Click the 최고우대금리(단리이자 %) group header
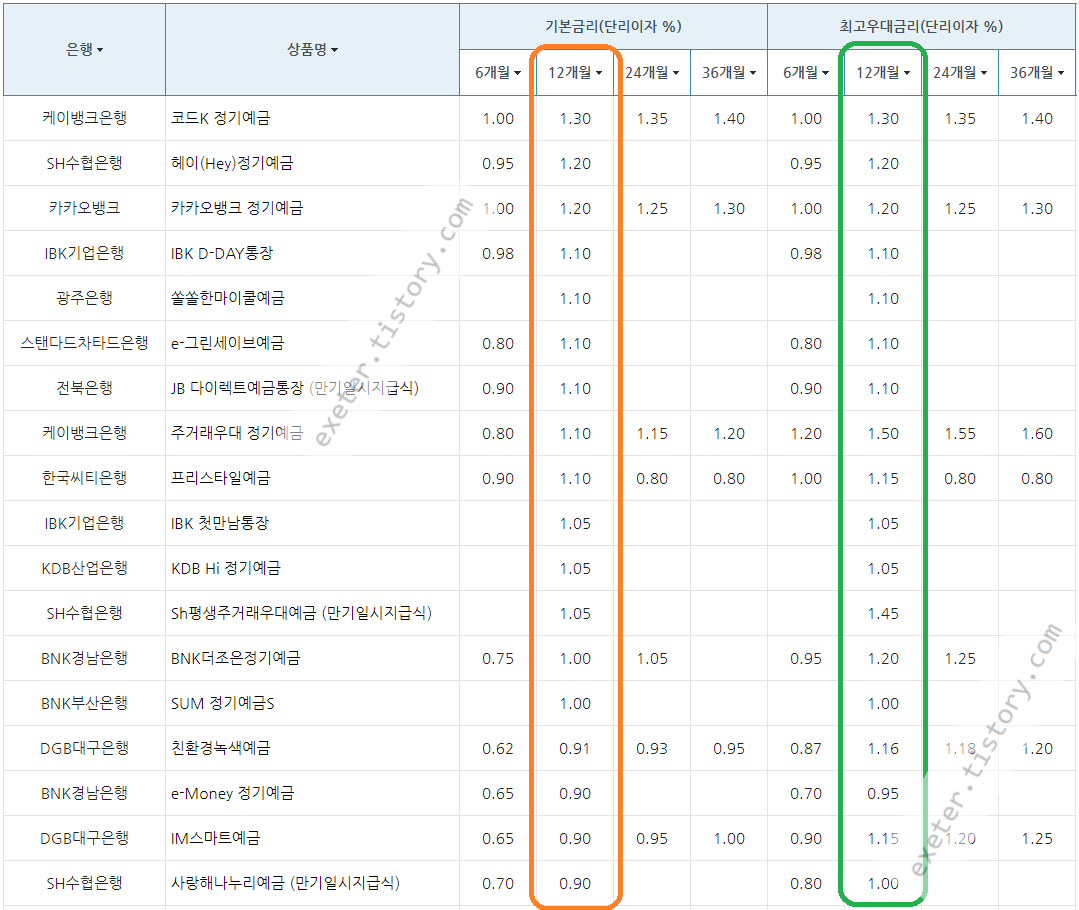Screen dimensions: 1079x910 coord(921,26)
